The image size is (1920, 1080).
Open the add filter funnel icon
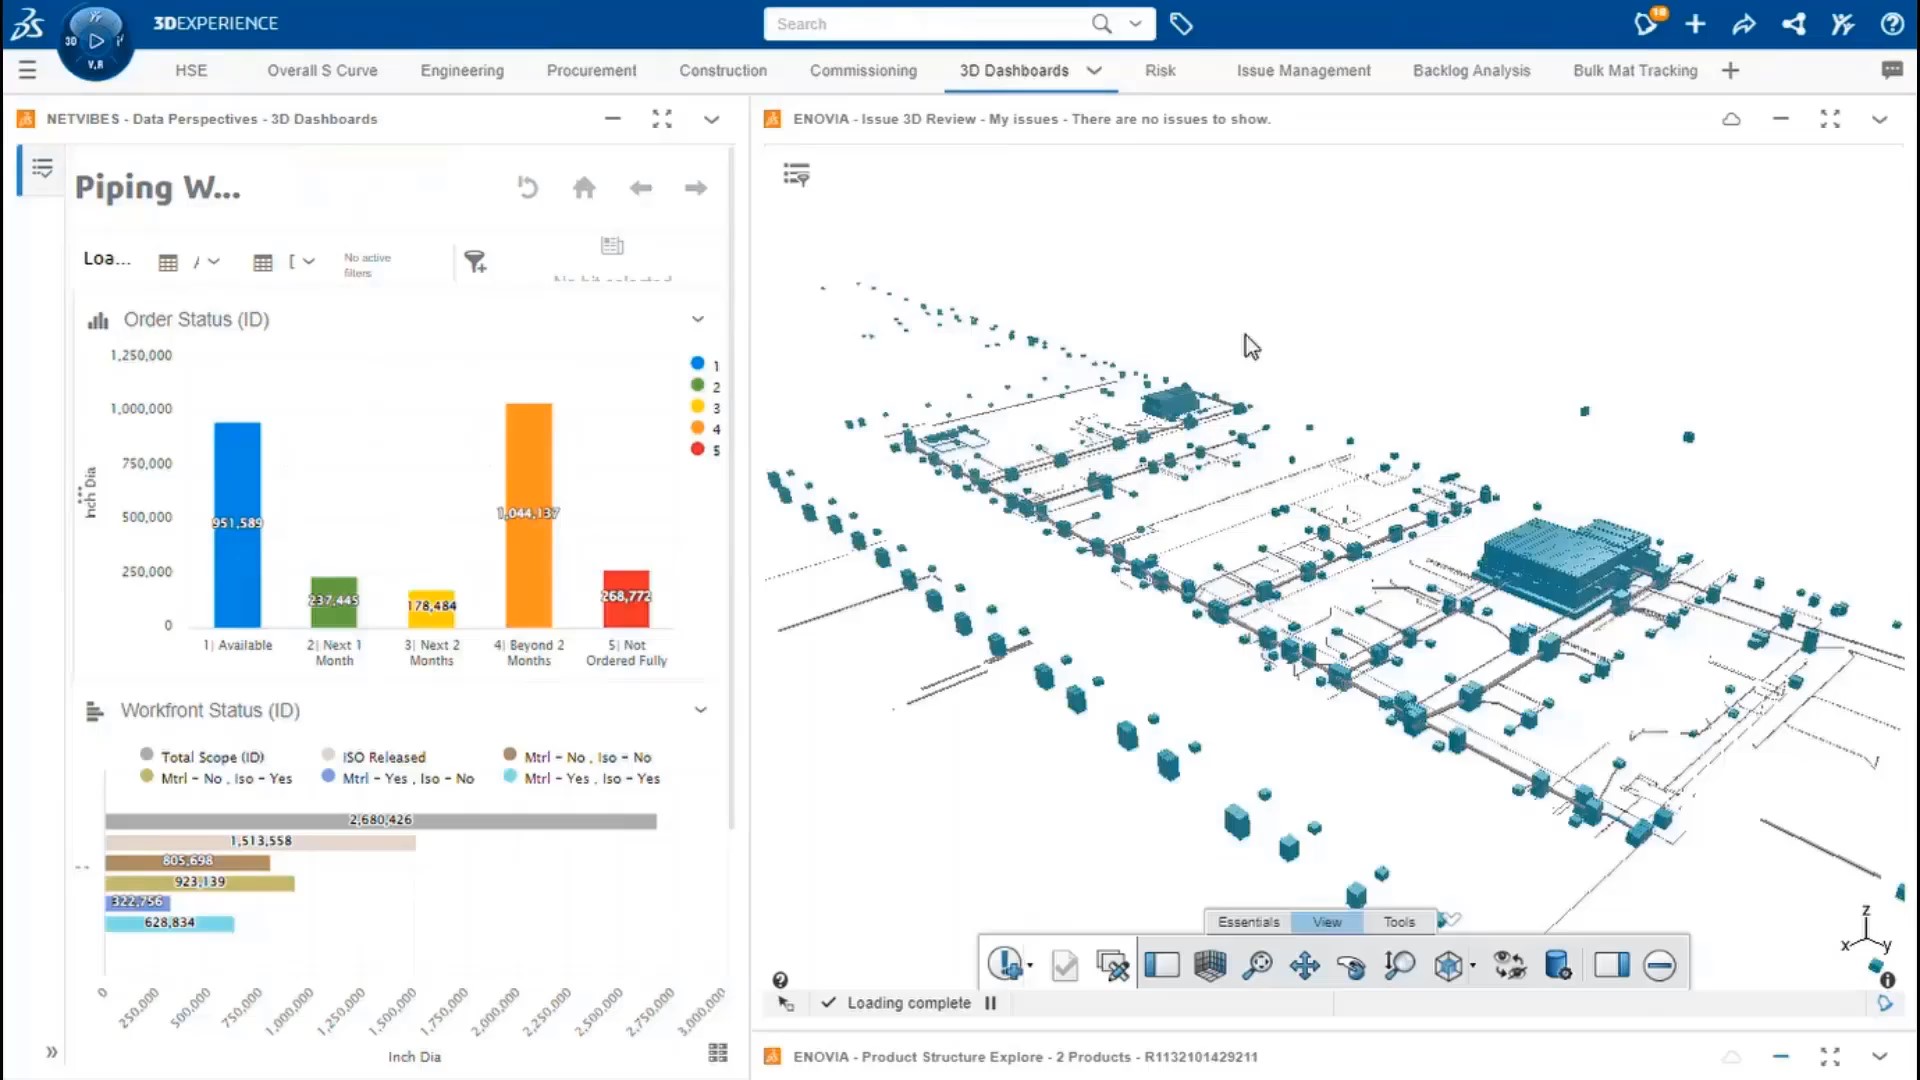[x=475, y=261]
